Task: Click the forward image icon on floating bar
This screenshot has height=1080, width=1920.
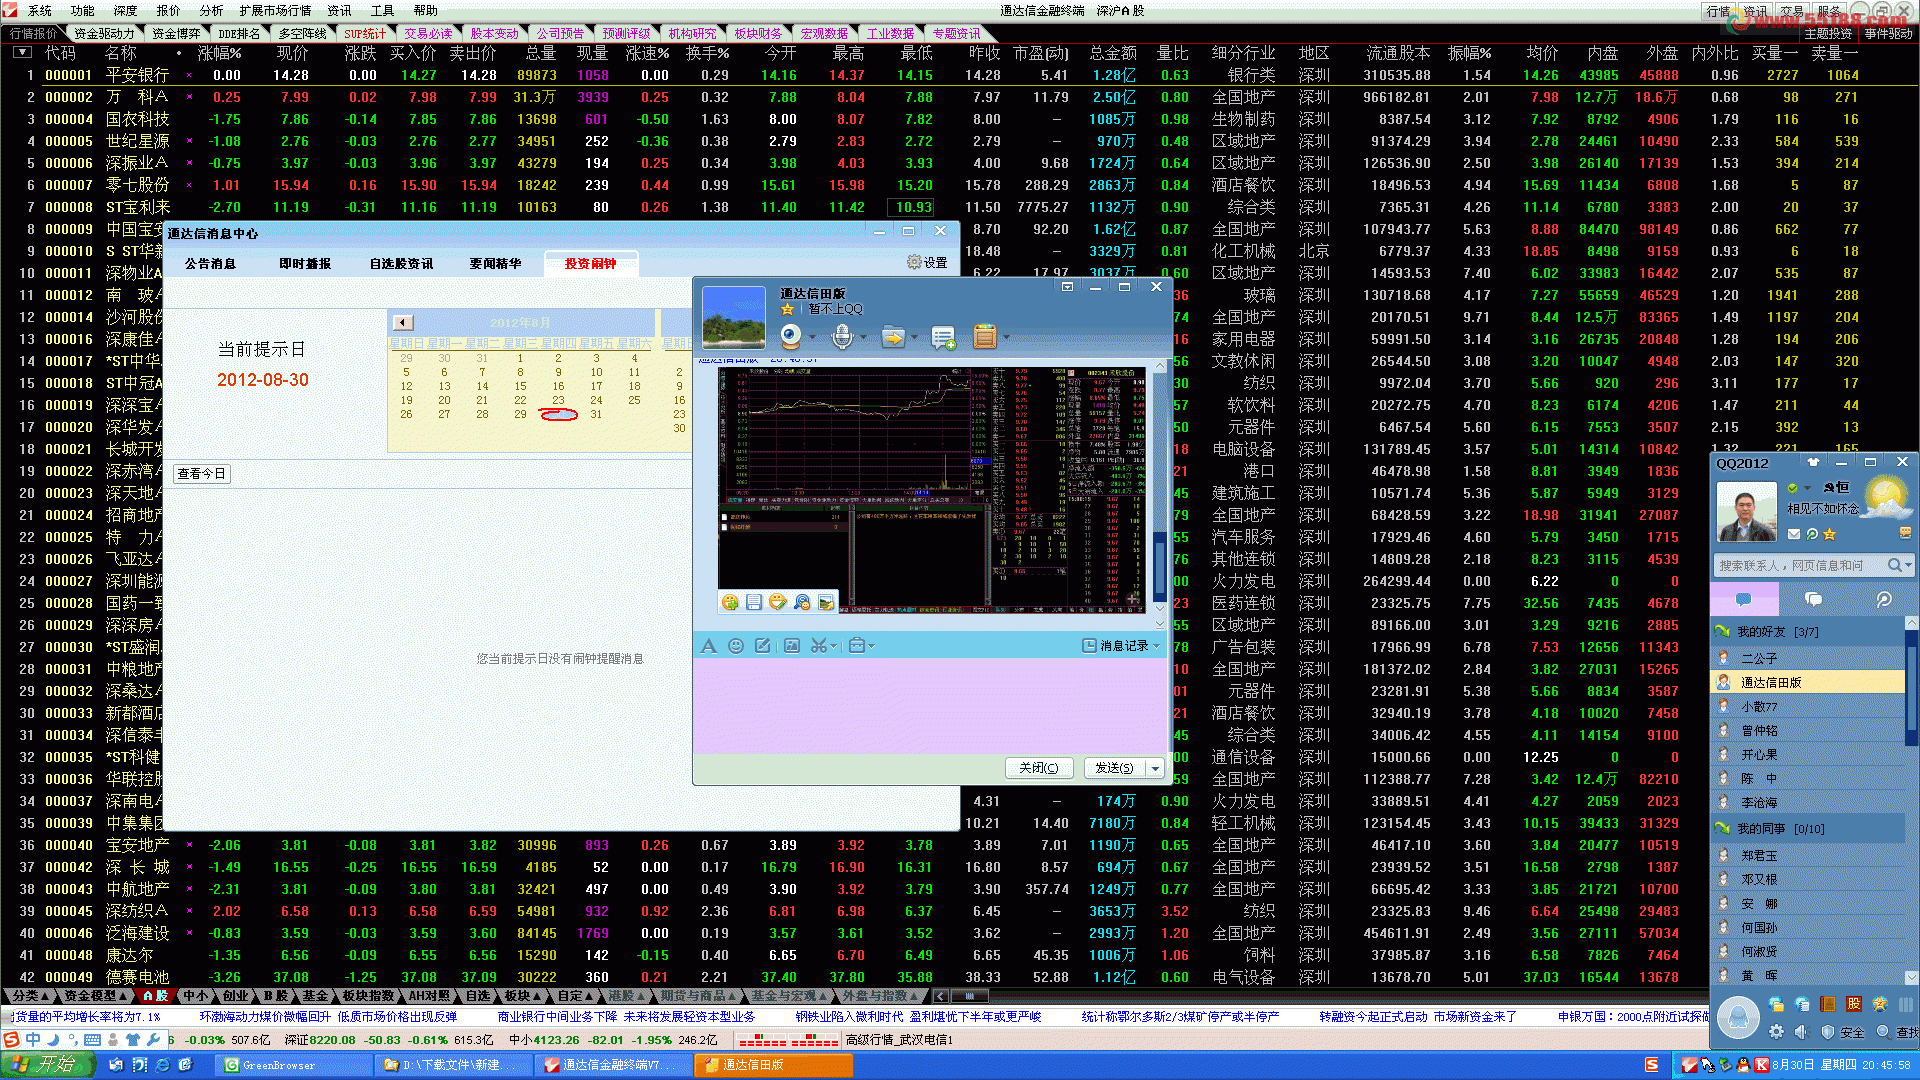Action: (826, 602)
